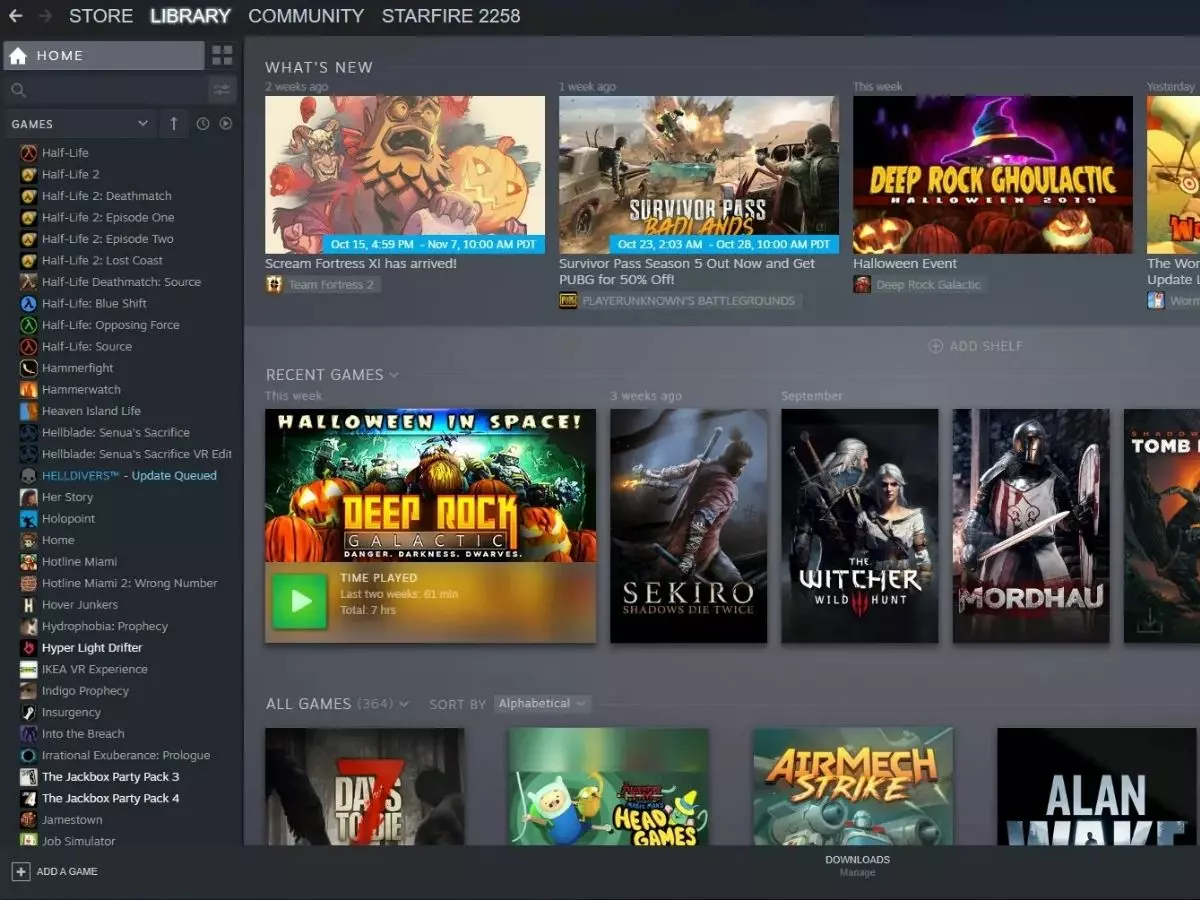Open the COMMUNITY menu
This screenshot has width=1200, height=900.
[306, 15]
